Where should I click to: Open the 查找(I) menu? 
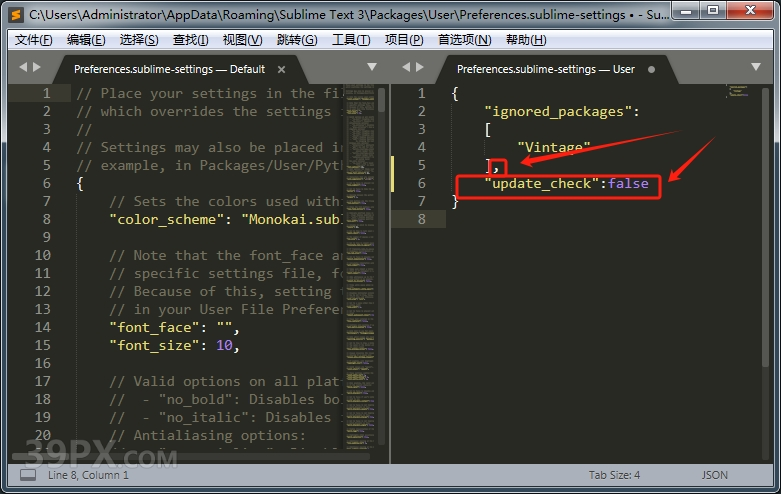[x=190, y=40]
